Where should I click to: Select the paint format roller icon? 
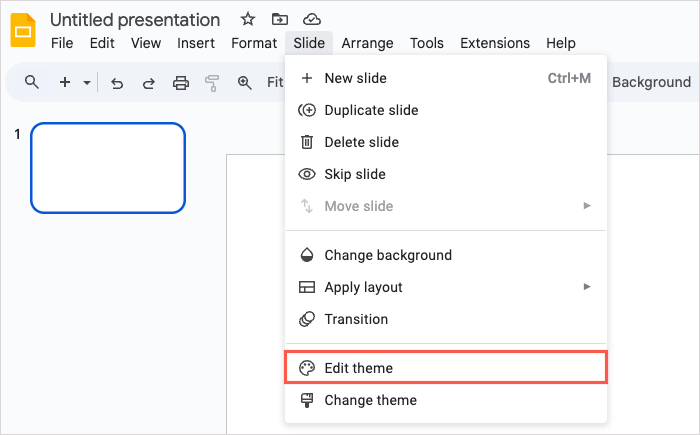coord(212,83)
